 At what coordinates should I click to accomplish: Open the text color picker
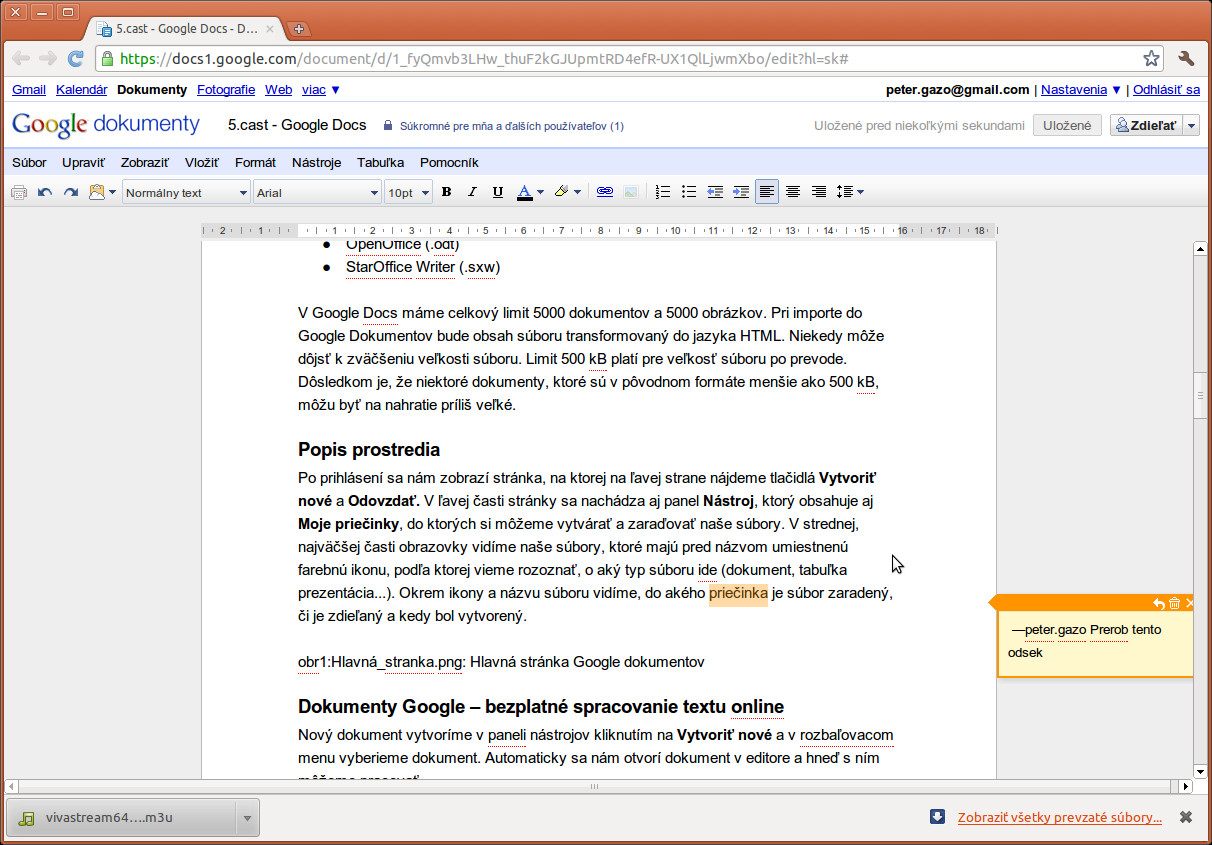click(x=530, y=192)
